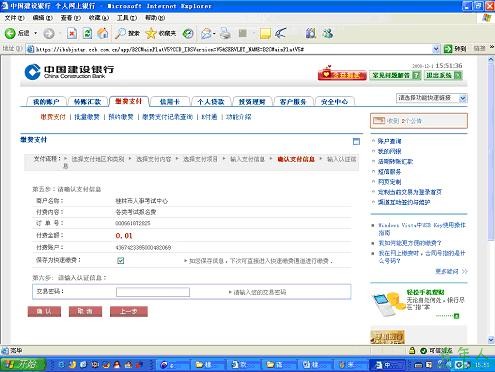Click the browser address URL field
Screen dimensions: 495x372
point(233,49)
